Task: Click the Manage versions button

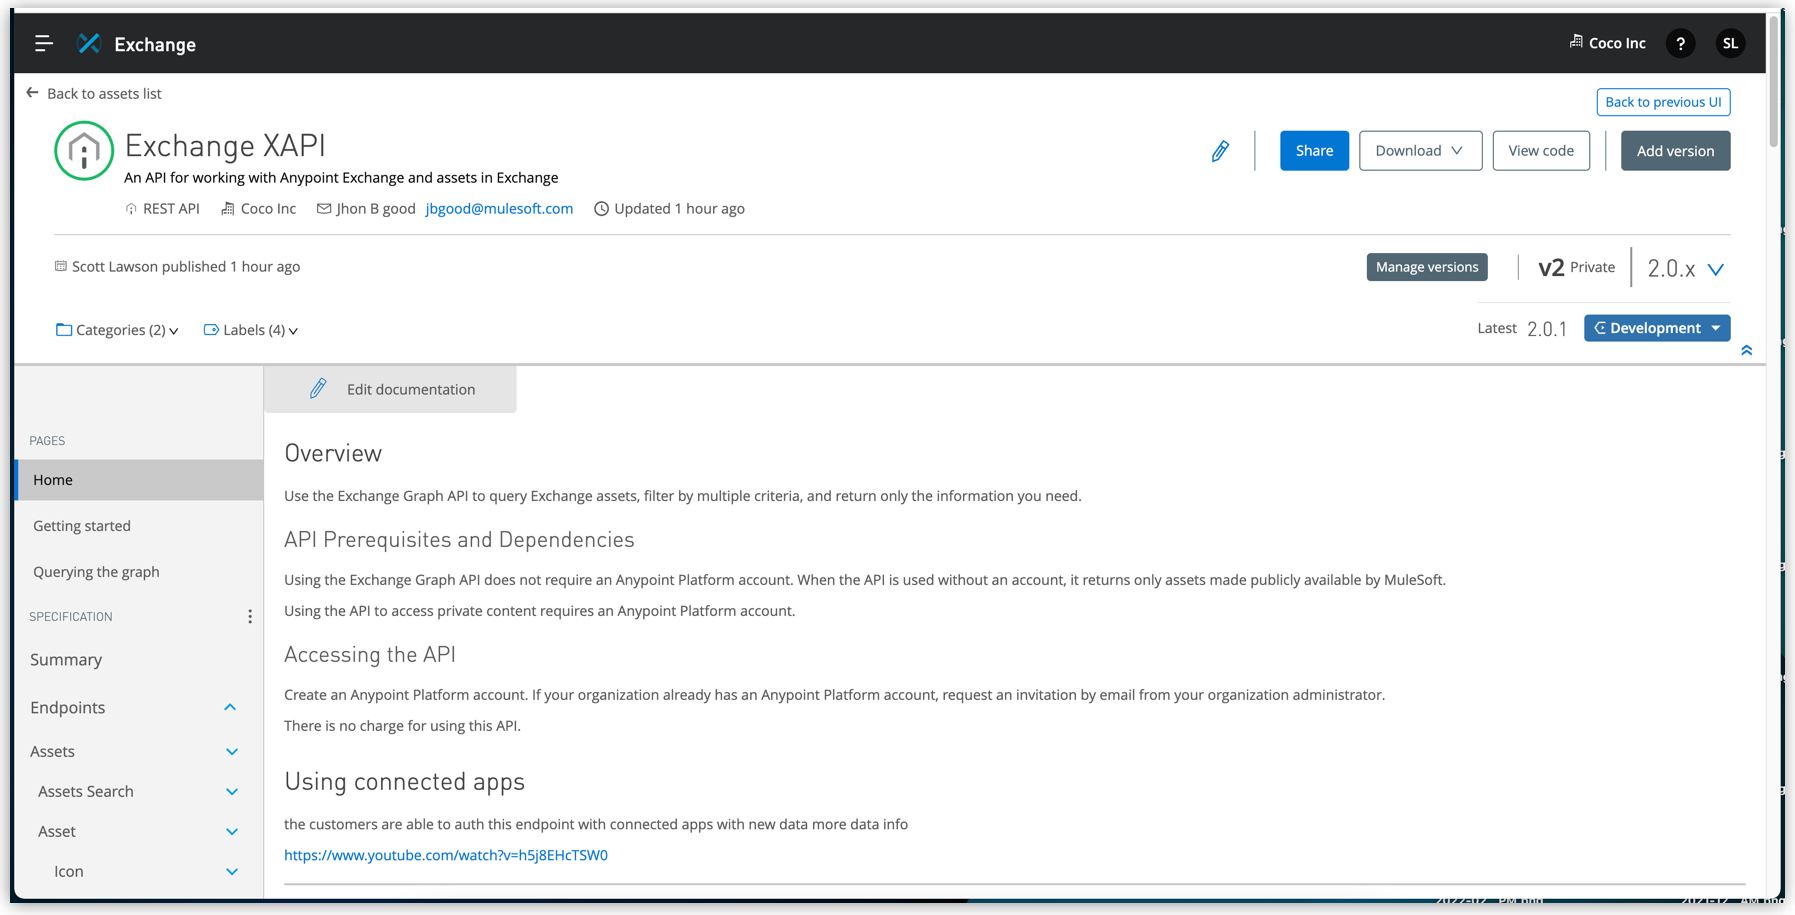Action: click(1426, 267)
